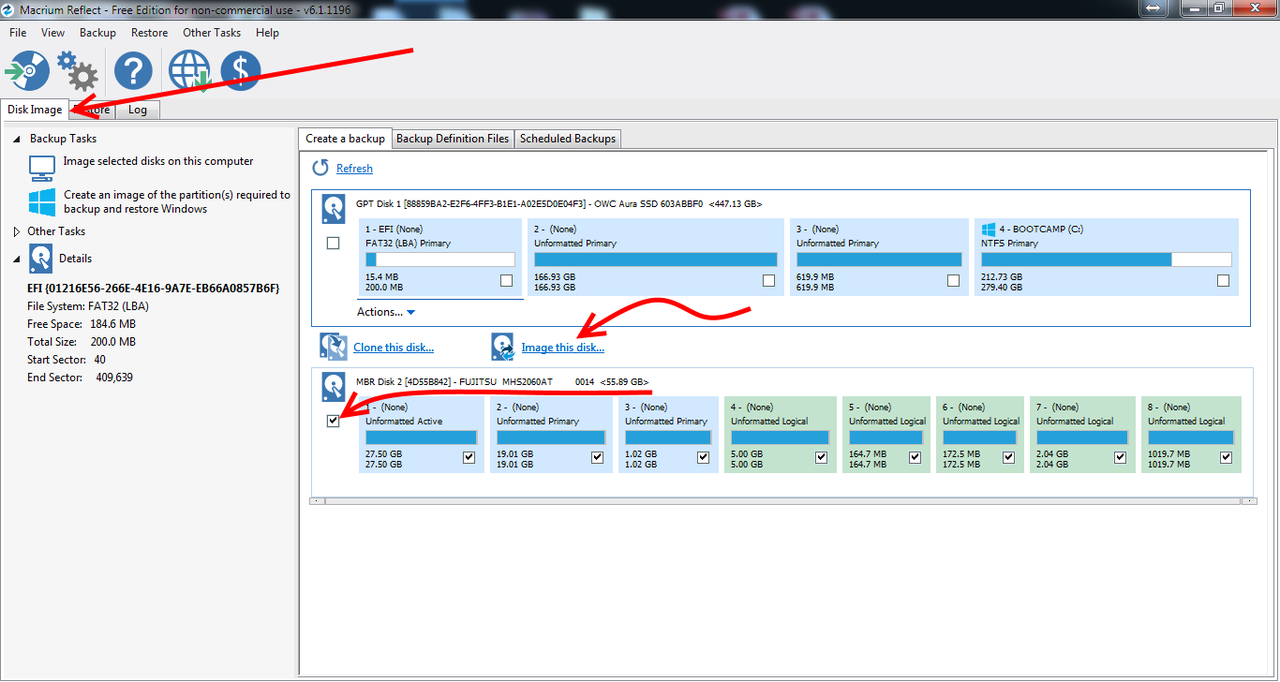This screenshot has width=1280, height=682.
Task: Click the globe download updates icon
Action: 189,71
